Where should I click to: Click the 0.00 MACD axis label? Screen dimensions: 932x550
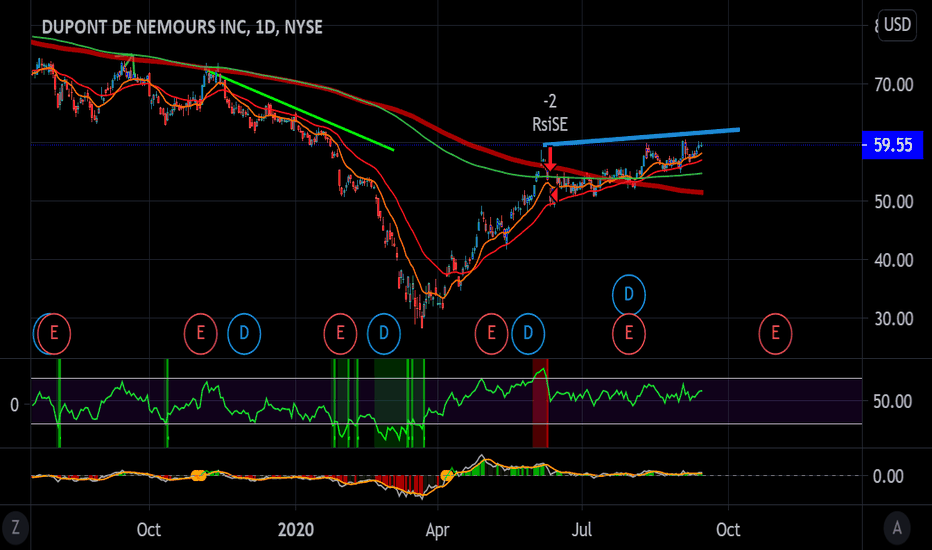(x=888, y=476)
